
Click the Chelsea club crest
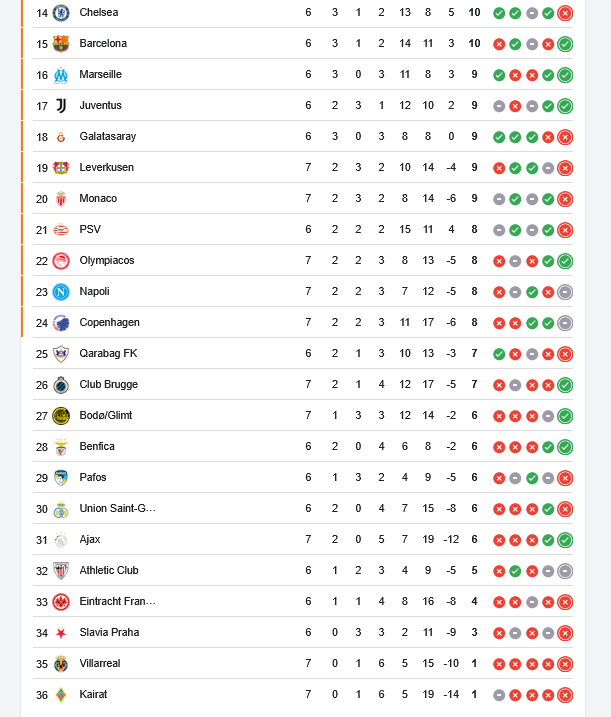(x=61, y=12)
